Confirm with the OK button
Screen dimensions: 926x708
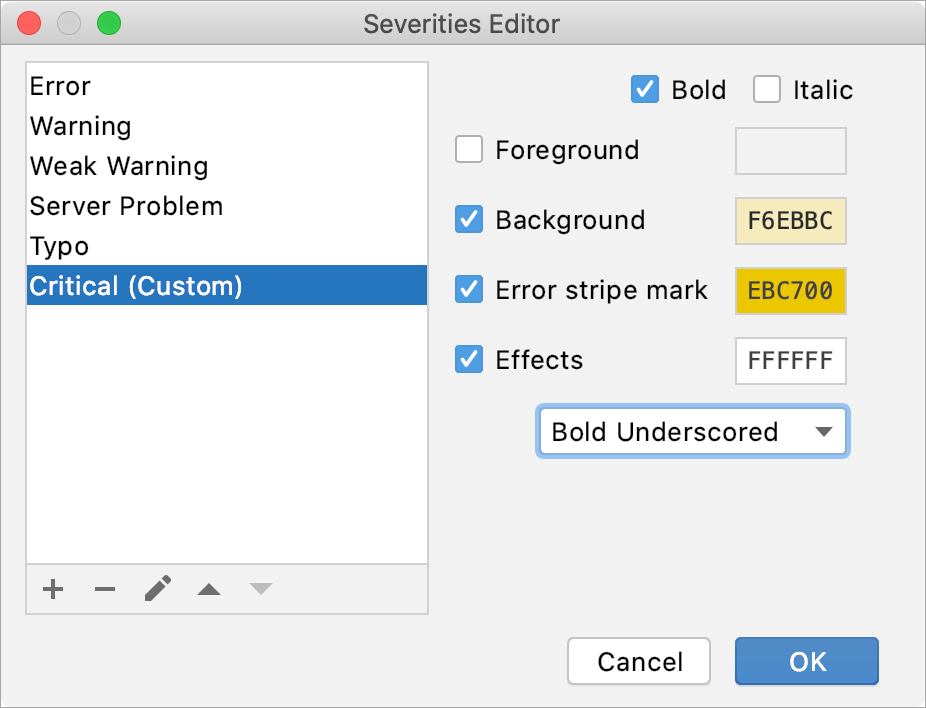pyautogui.click(x=806, y=661)
